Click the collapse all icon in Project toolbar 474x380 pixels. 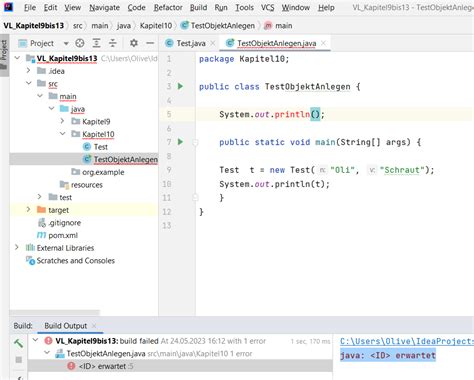point(113,43)
